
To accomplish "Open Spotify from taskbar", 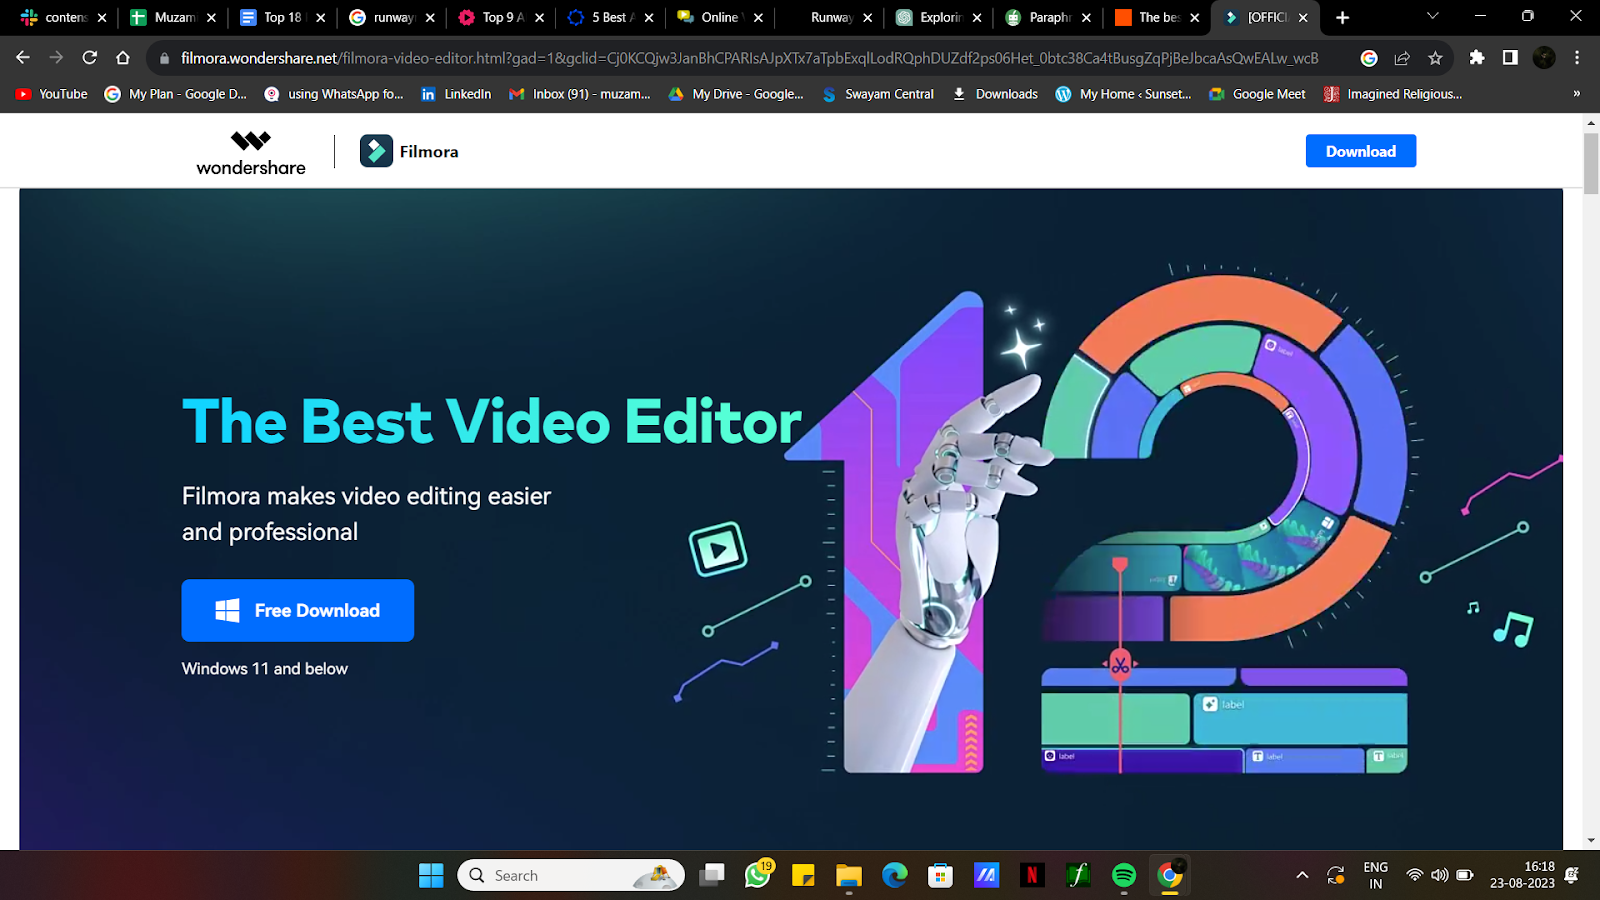I will (1124, 875).
